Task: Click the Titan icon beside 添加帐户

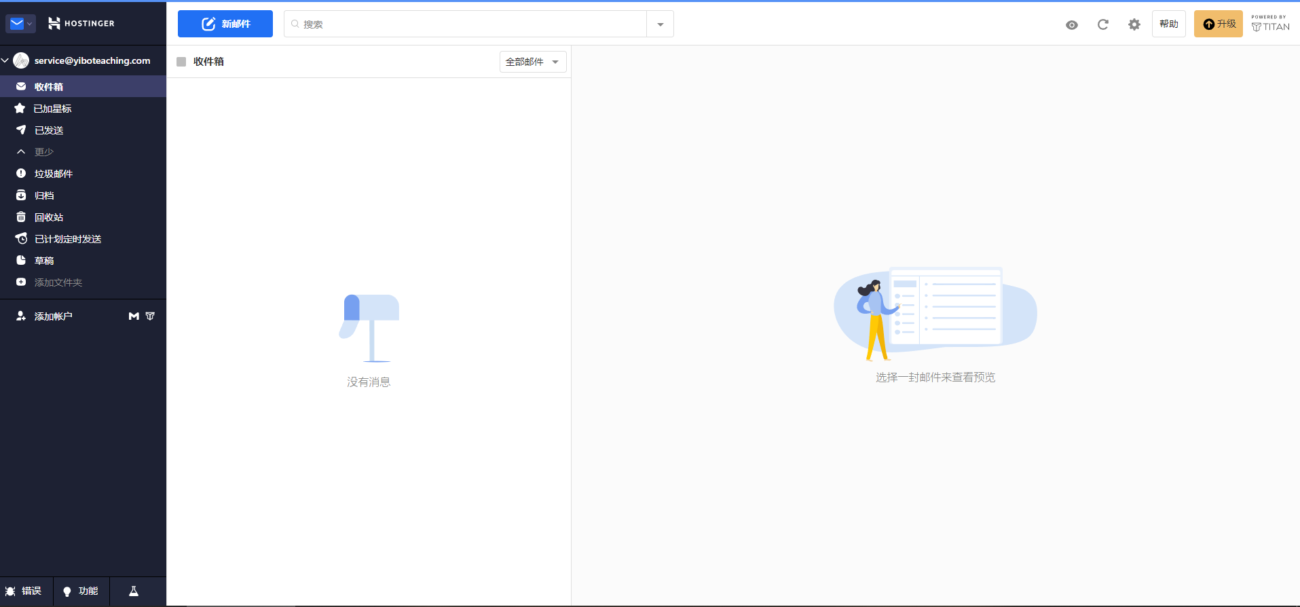Action: click(150, 316)
